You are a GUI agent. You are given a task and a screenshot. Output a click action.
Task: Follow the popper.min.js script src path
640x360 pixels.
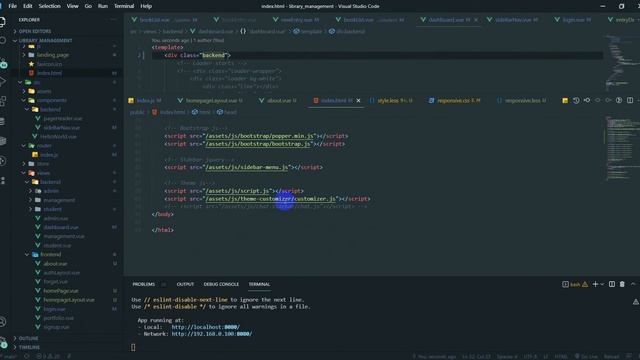point(260,136)
